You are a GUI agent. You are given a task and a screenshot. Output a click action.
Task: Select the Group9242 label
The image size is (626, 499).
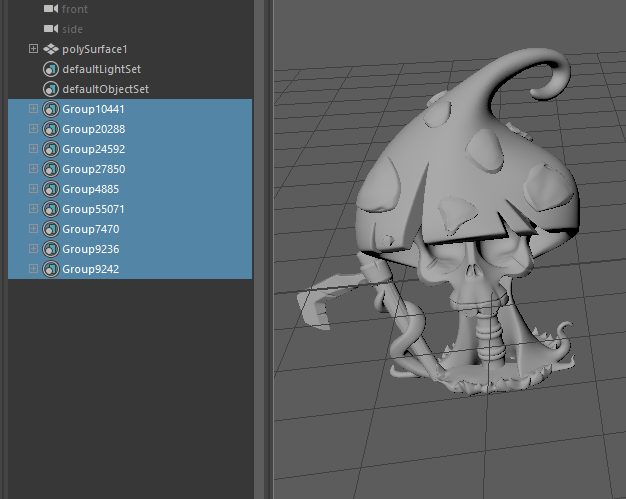[91, 269]
